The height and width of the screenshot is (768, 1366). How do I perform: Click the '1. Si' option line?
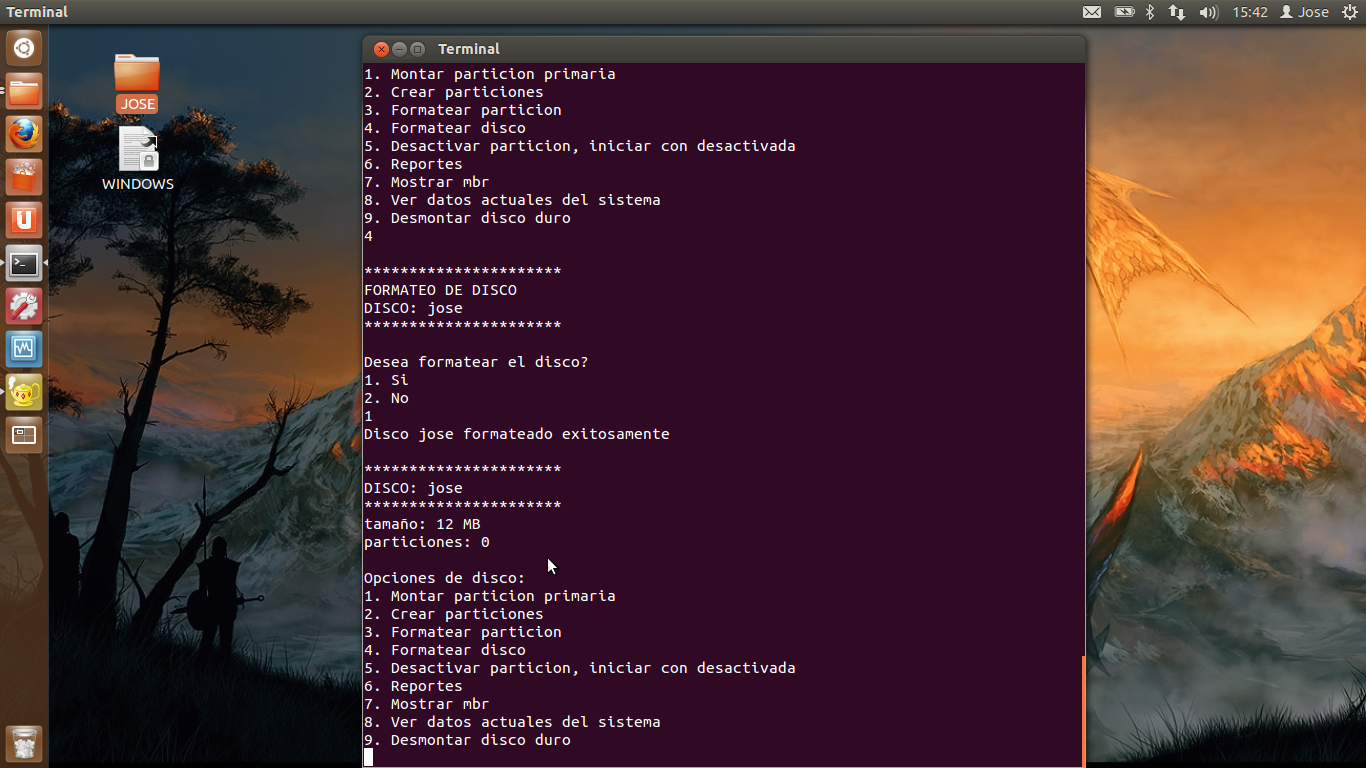click(386, 380)
